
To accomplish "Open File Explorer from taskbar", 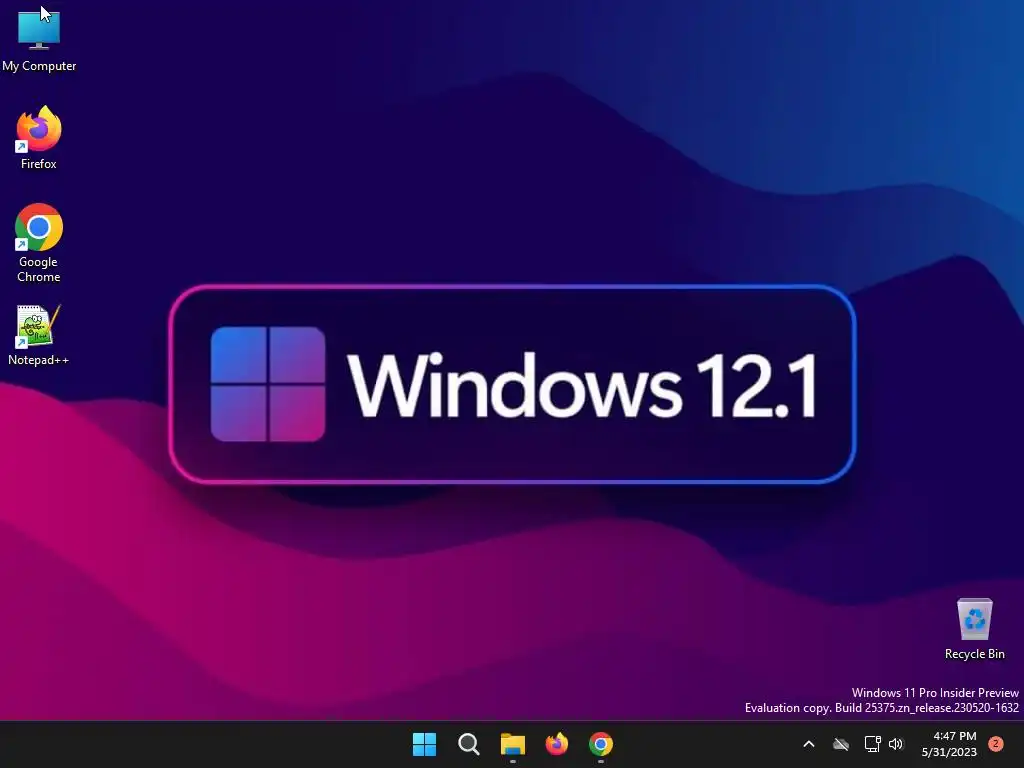I will tap(513, 744).
